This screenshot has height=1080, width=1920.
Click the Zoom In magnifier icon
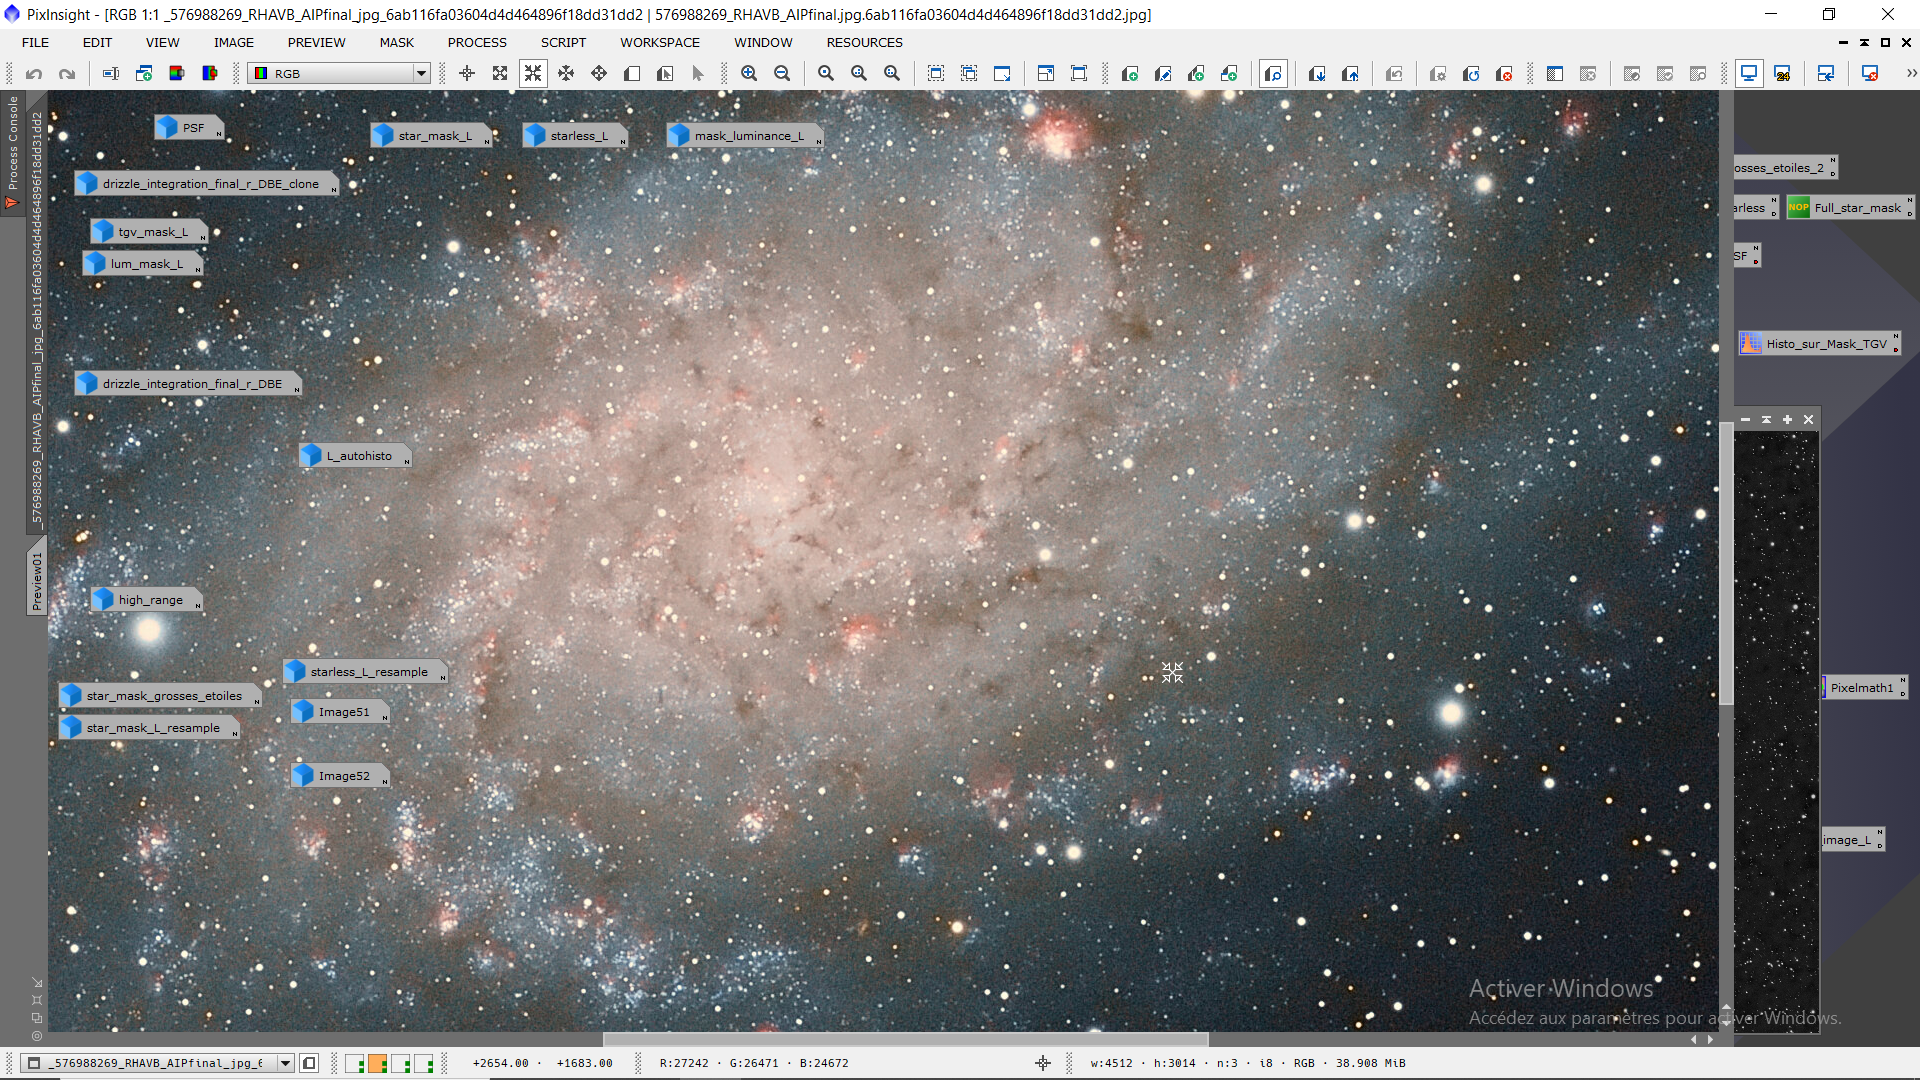(x=749, y=74)
